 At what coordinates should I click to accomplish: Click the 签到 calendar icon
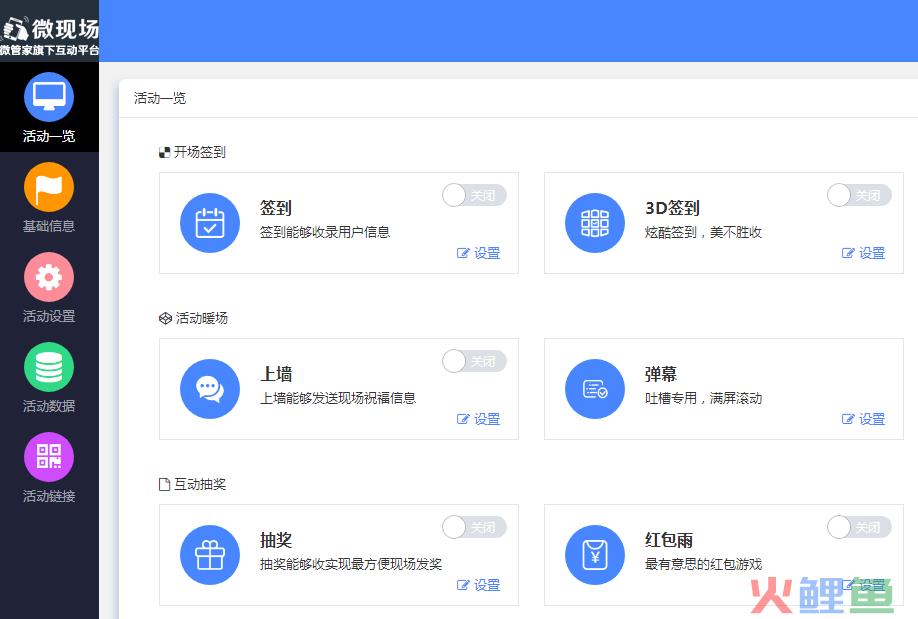210,223
